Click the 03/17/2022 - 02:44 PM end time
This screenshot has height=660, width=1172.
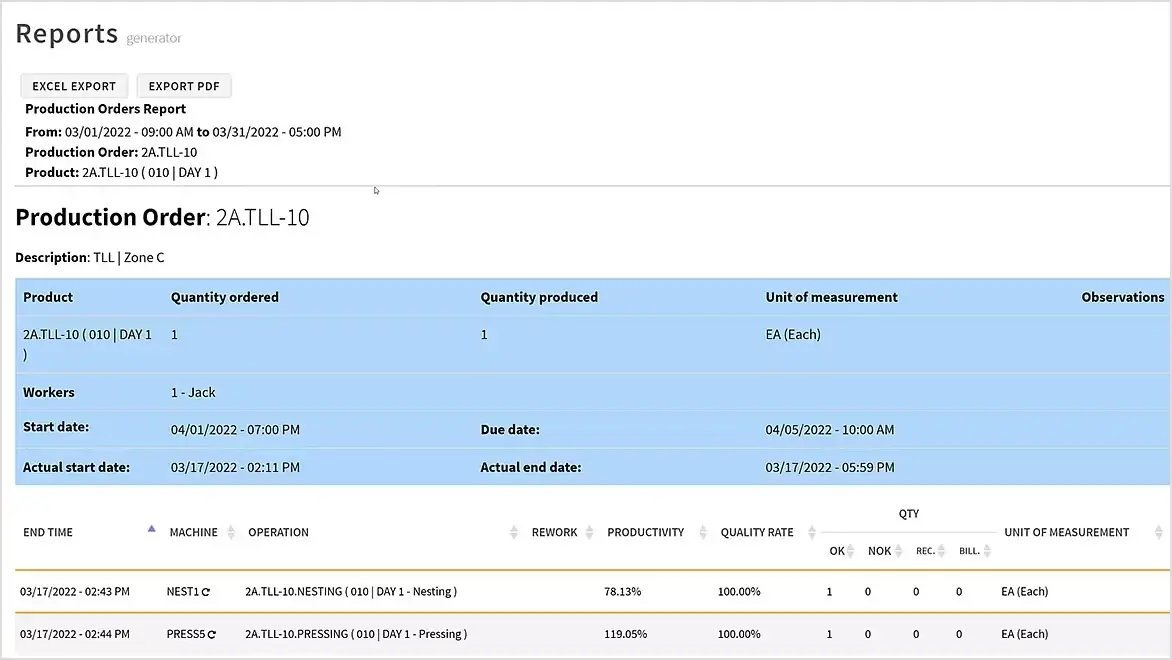(x=75, y=634)
